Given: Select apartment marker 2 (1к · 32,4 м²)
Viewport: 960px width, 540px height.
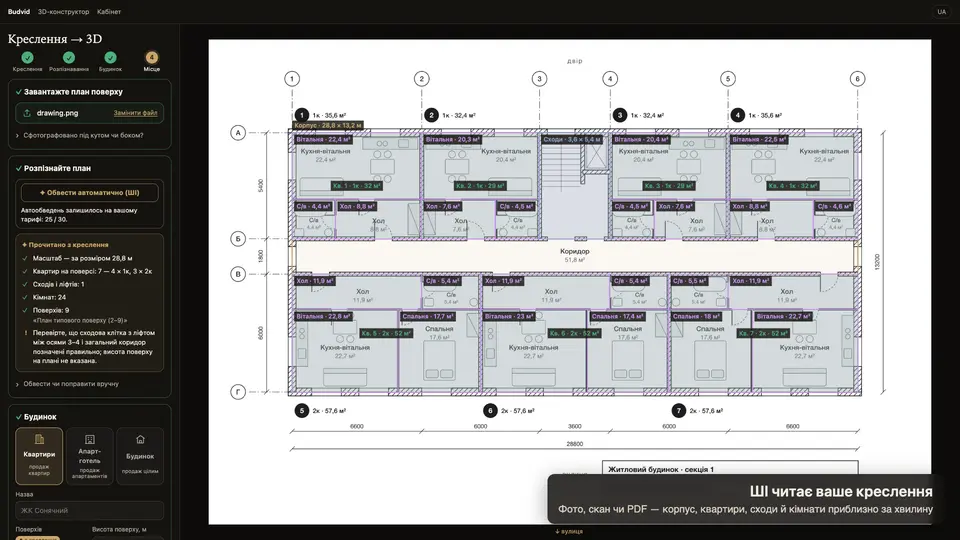Looking at the screenshot, I should tap(432, 115).
